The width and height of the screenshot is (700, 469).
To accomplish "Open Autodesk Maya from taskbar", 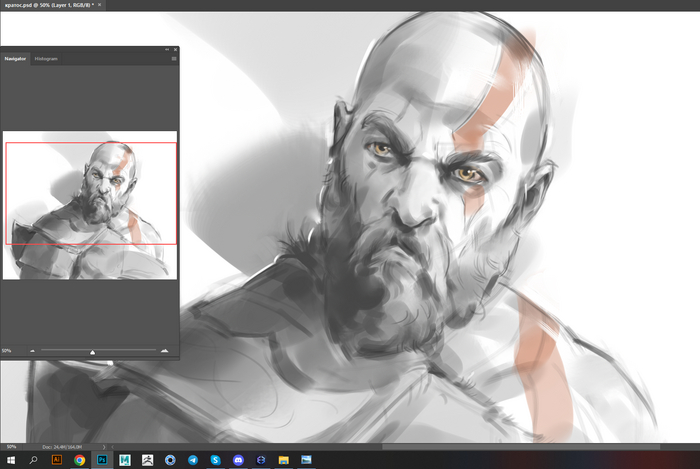I will pyautogui.click(x=125, y=460).
